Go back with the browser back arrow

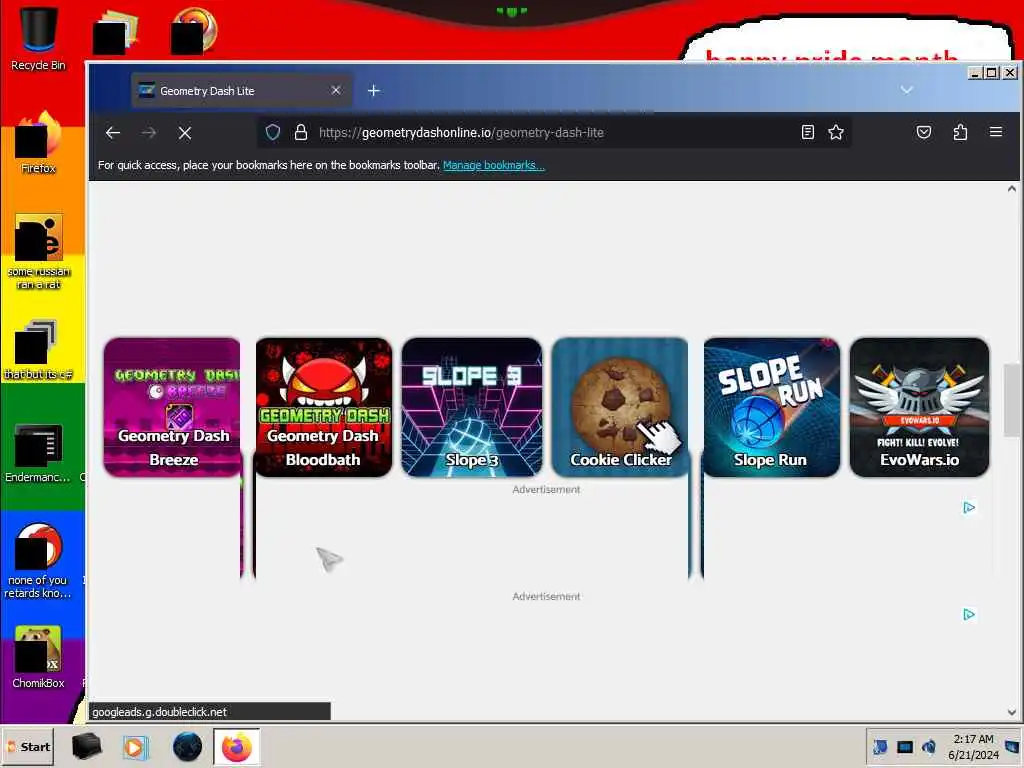pos(113,133)
